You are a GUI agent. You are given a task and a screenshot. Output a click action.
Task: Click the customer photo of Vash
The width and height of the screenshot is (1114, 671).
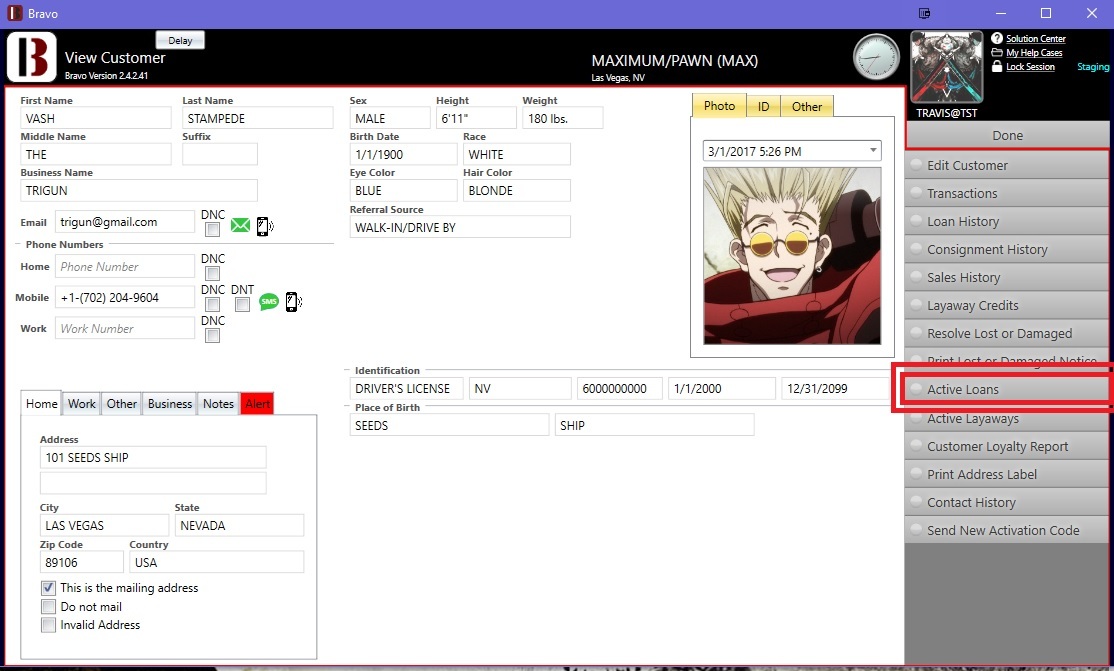(792, 256)
